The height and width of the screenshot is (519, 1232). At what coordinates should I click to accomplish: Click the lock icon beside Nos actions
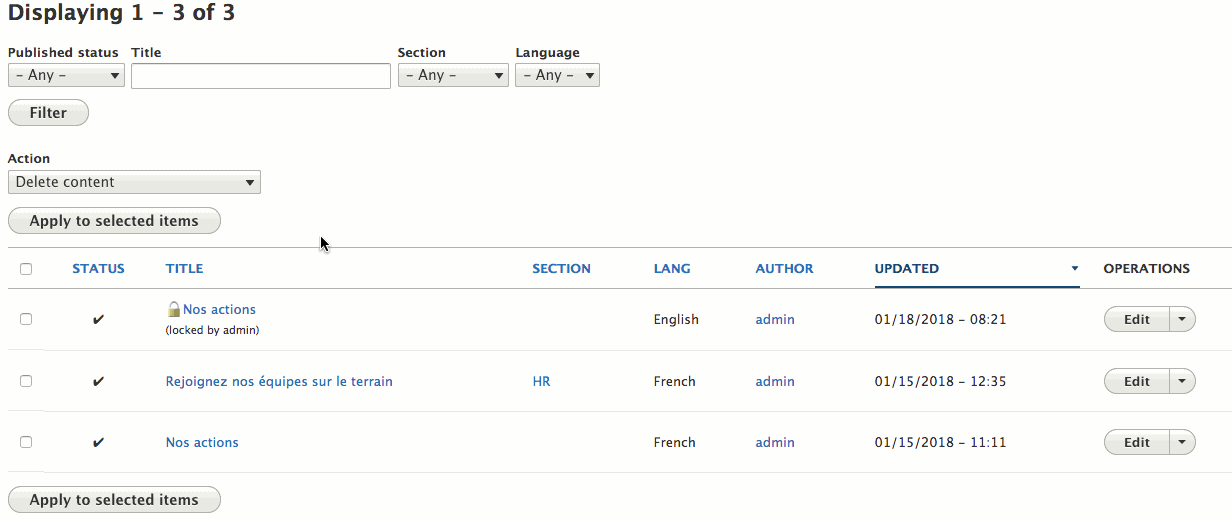click(173, 309)
